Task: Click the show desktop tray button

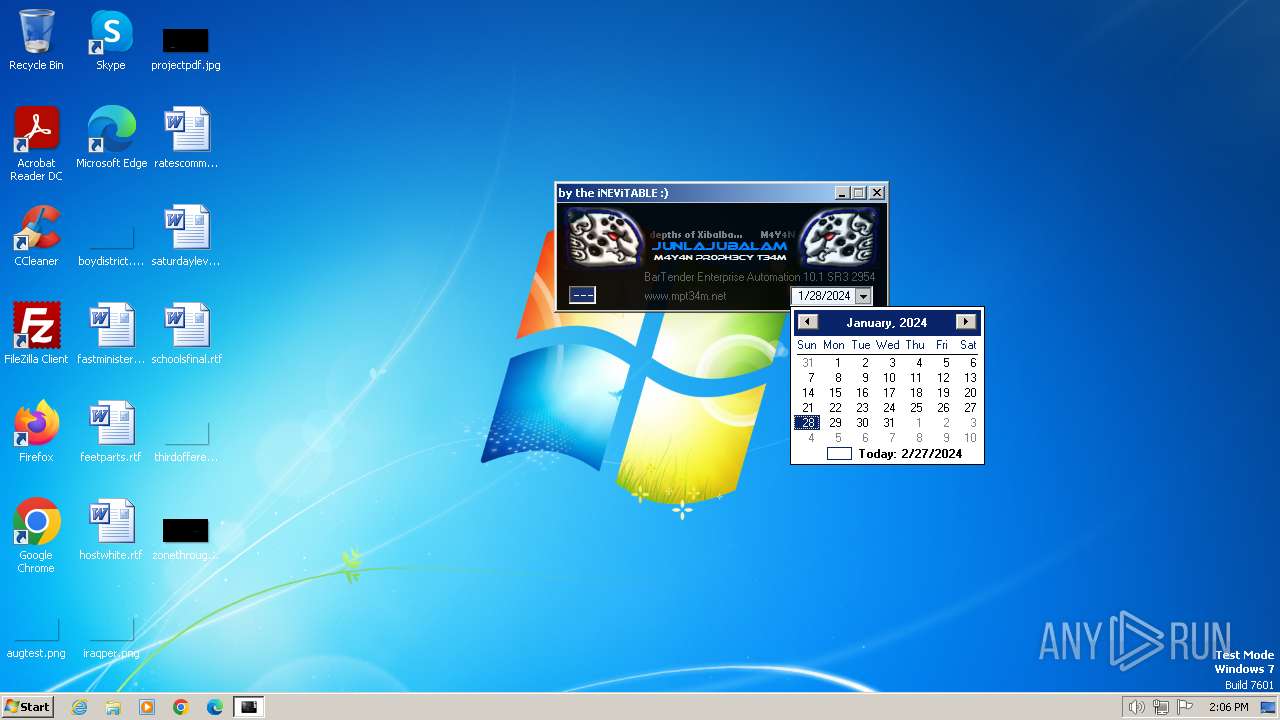Action: coord(1269,707)
